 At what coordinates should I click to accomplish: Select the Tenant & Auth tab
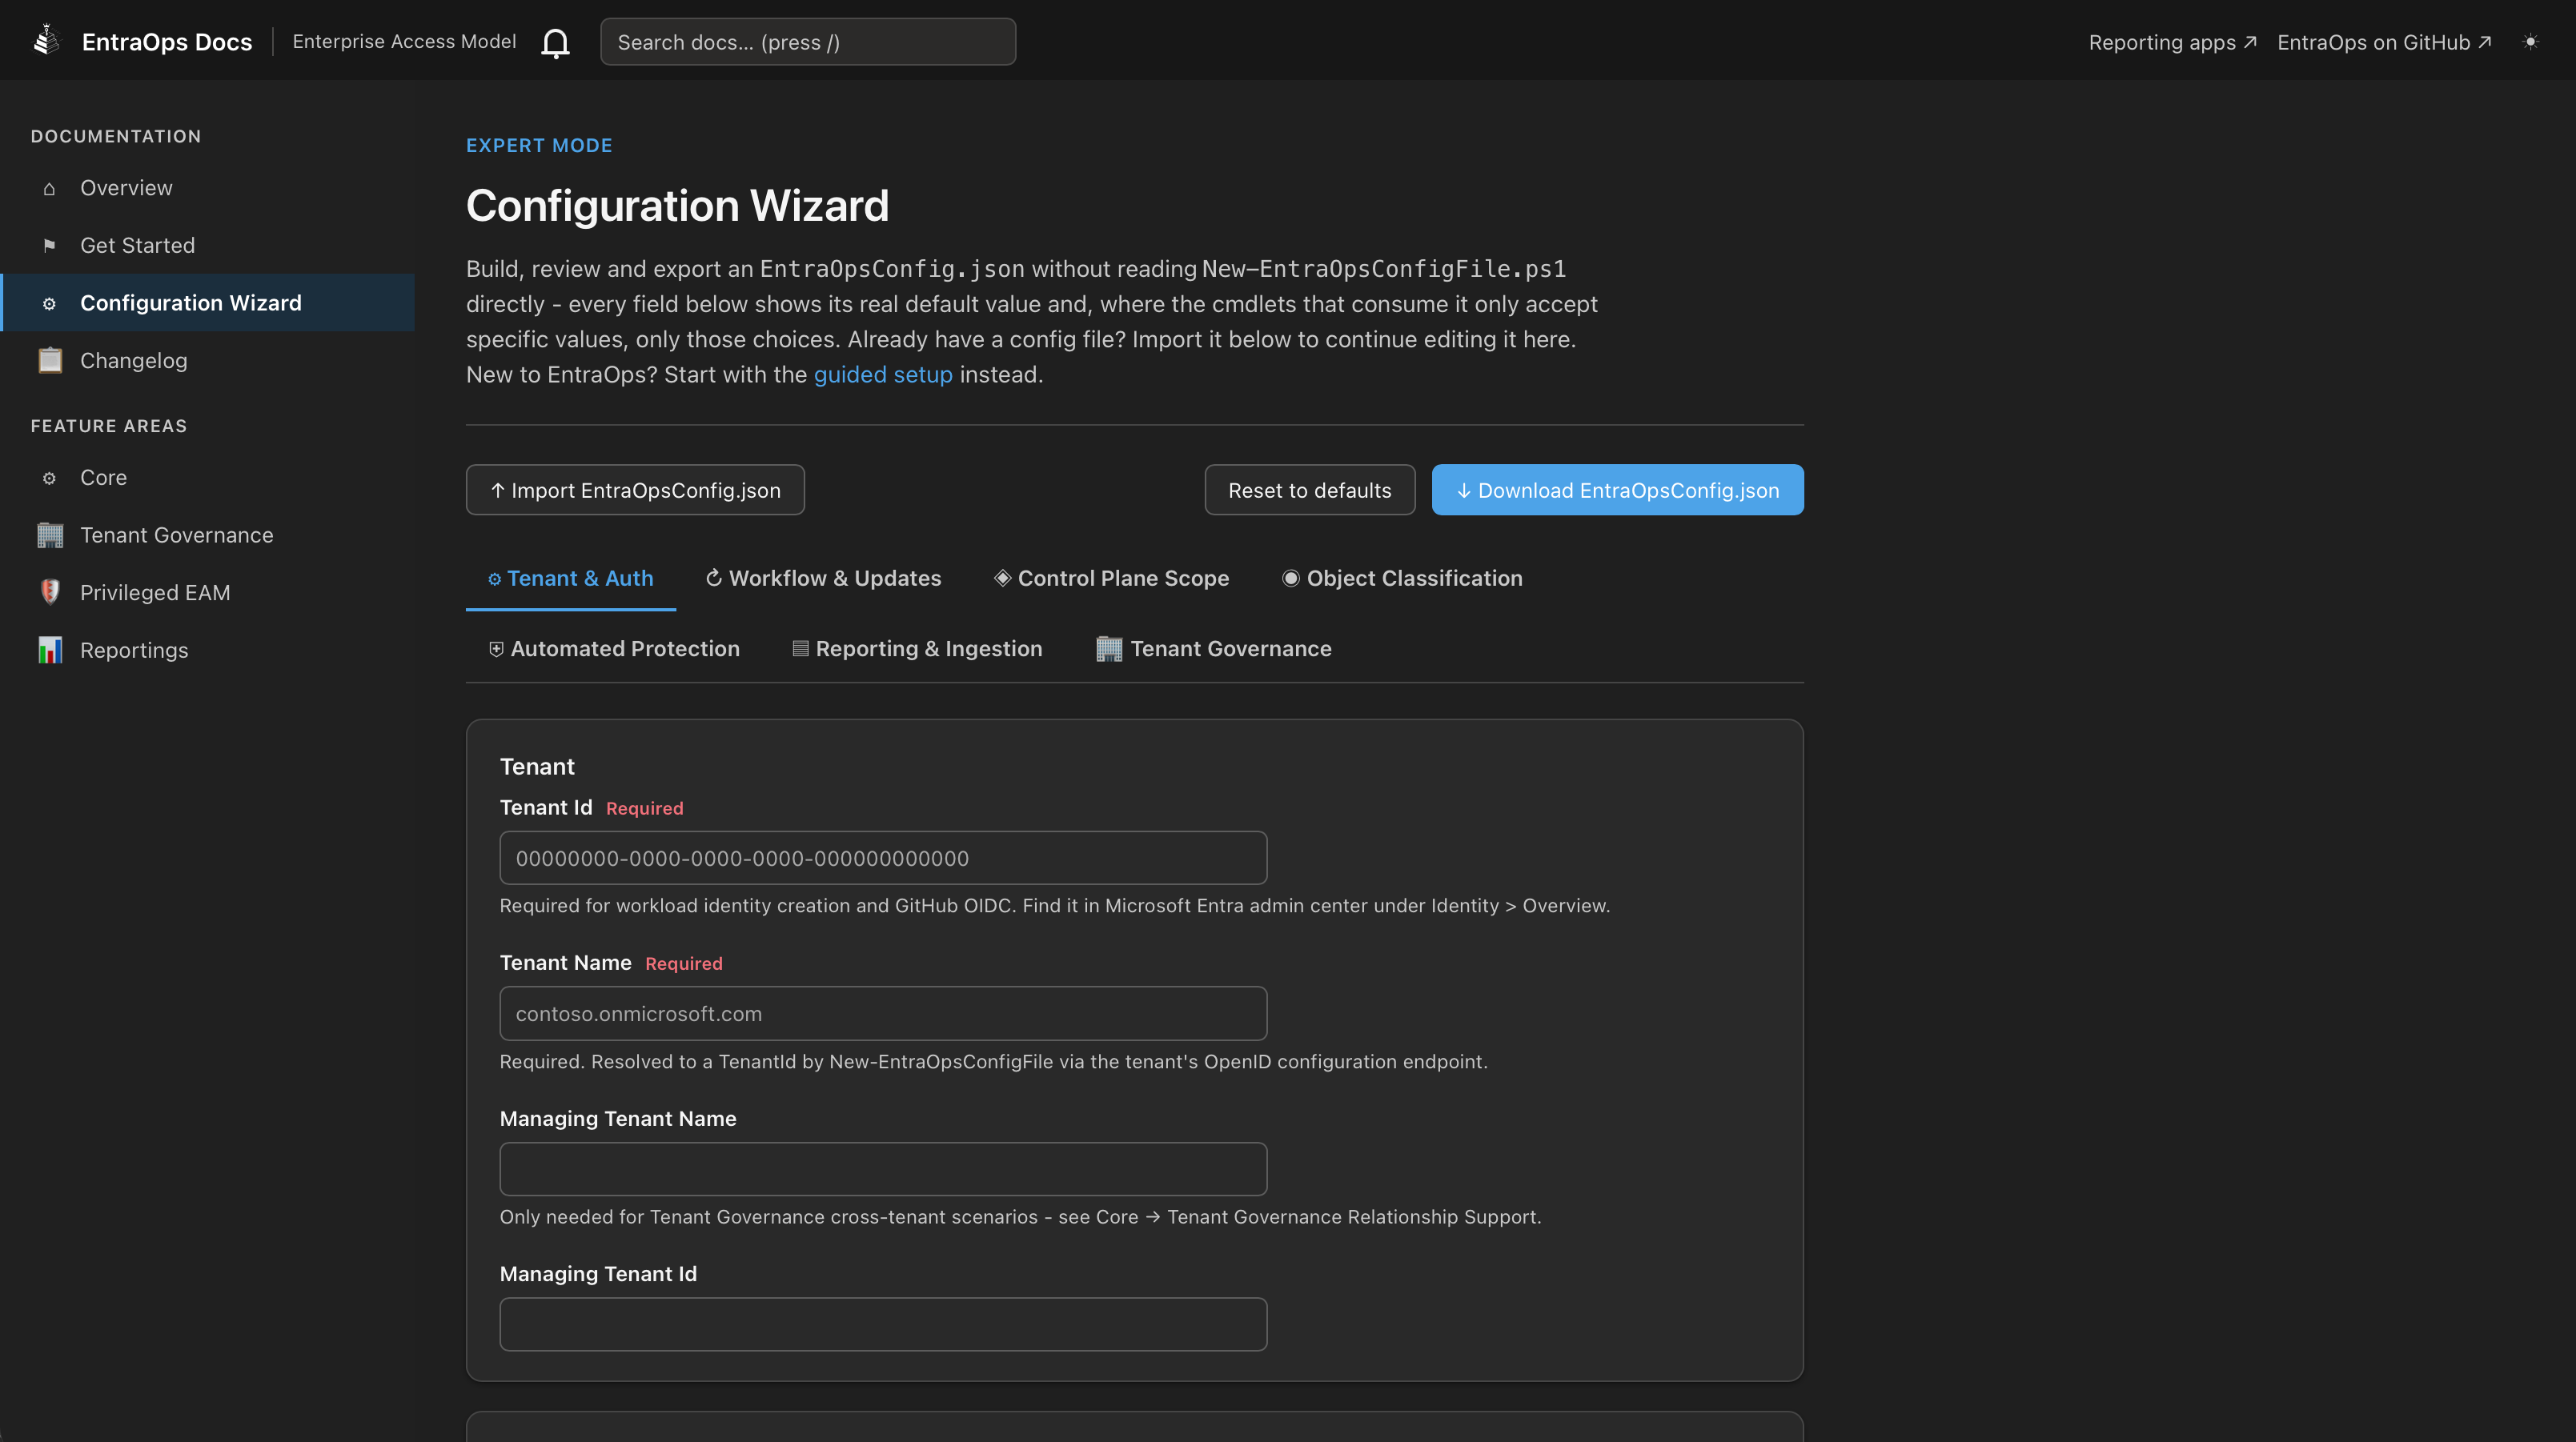click(x=571, y=578)
